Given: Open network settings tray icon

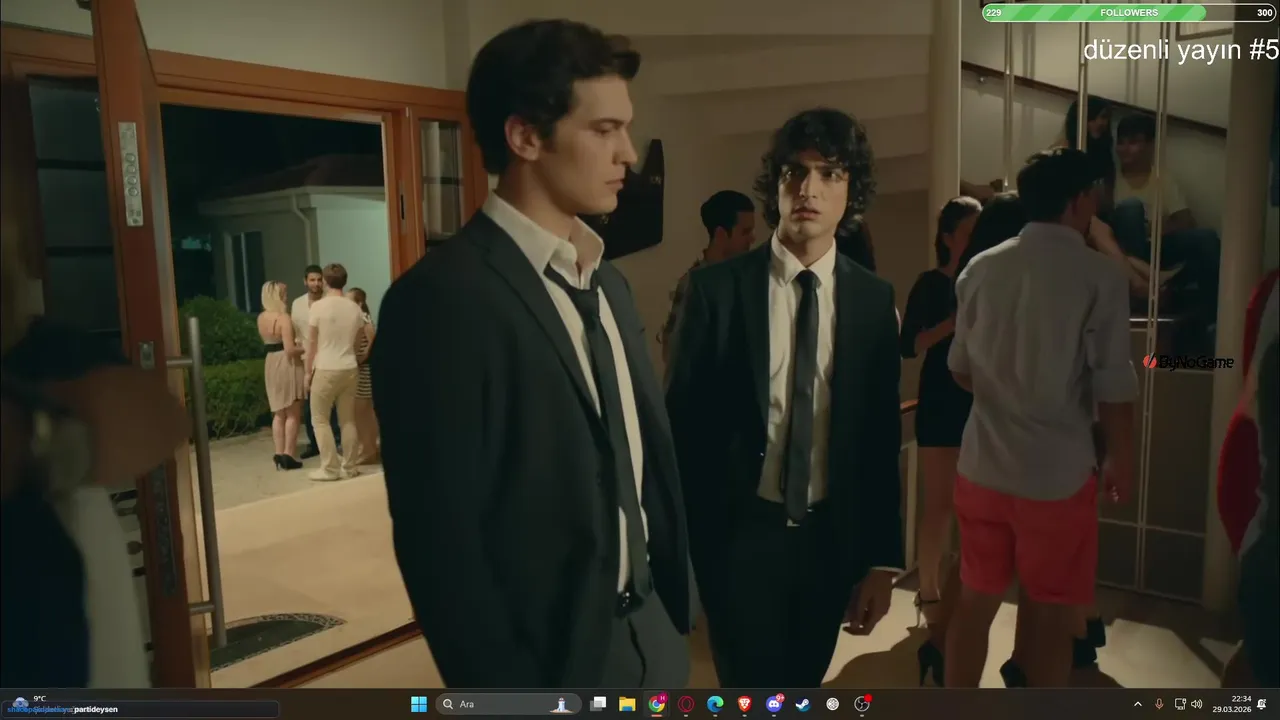Looking at the screenshot, I should pyautogui.click(x=1180, y=704).
